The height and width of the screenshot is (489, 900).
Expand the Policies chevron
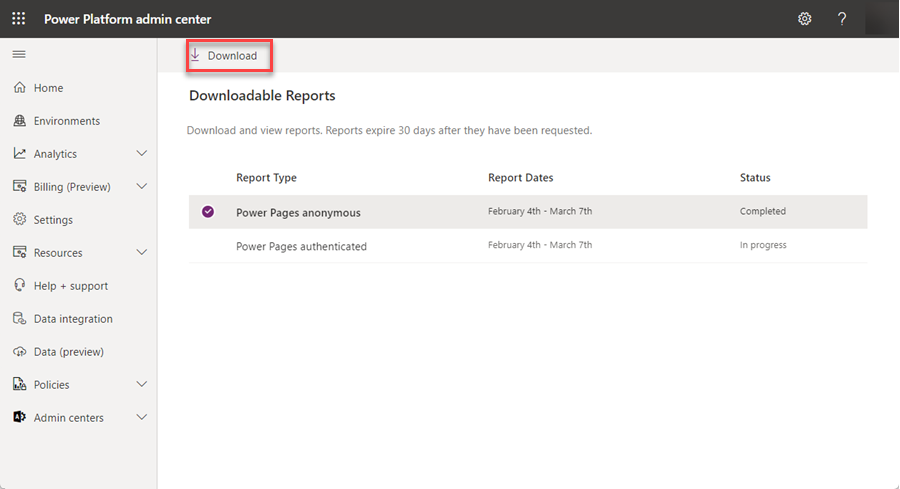[141, 385]
